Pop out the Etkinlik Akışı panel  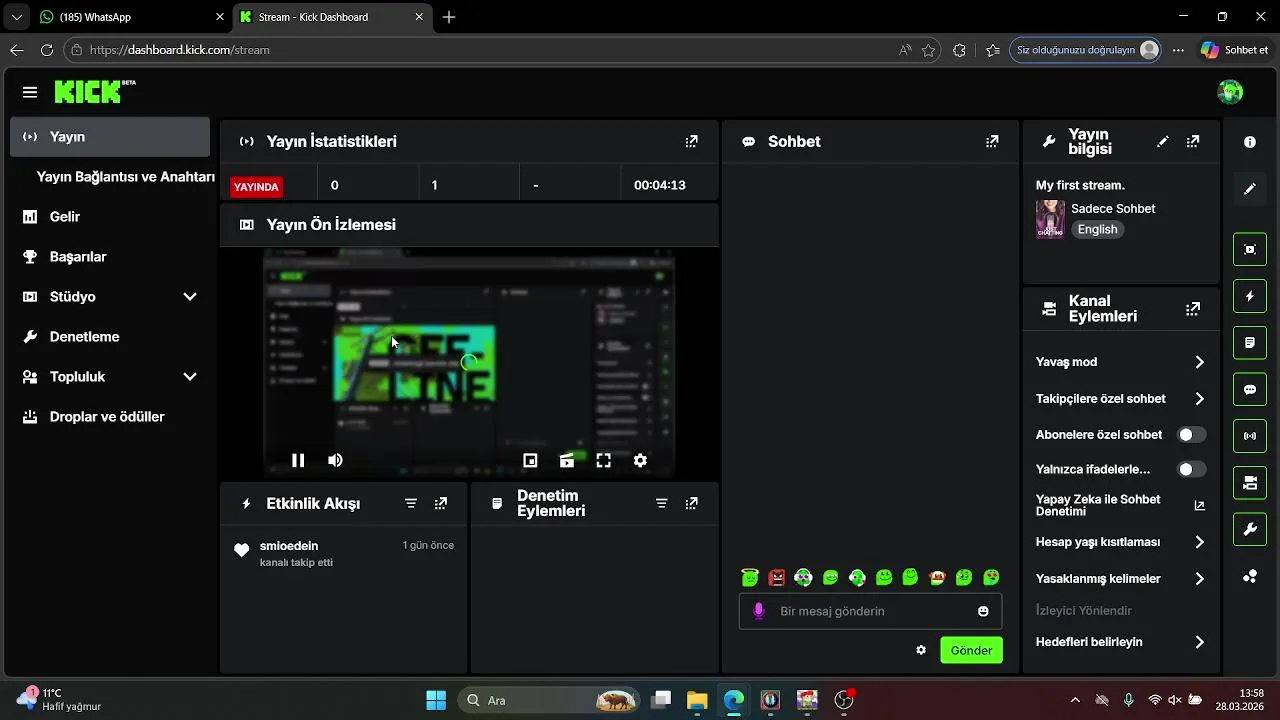pos(441,504)
